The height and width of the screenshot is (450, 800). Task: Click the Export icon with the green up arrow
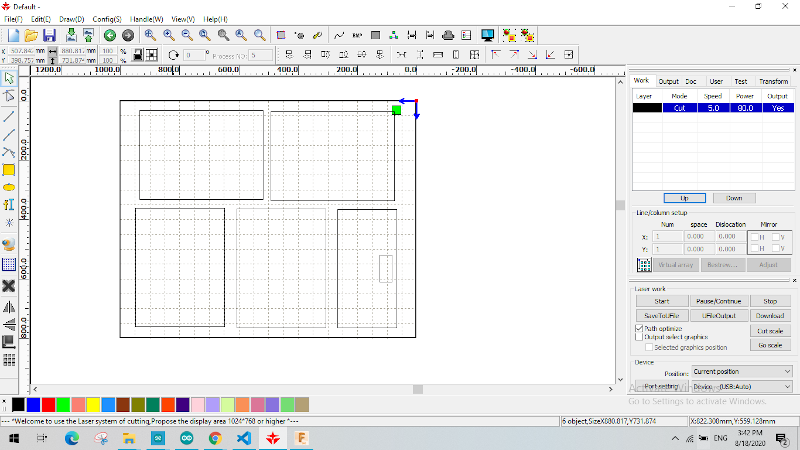(x=88, y=35)
